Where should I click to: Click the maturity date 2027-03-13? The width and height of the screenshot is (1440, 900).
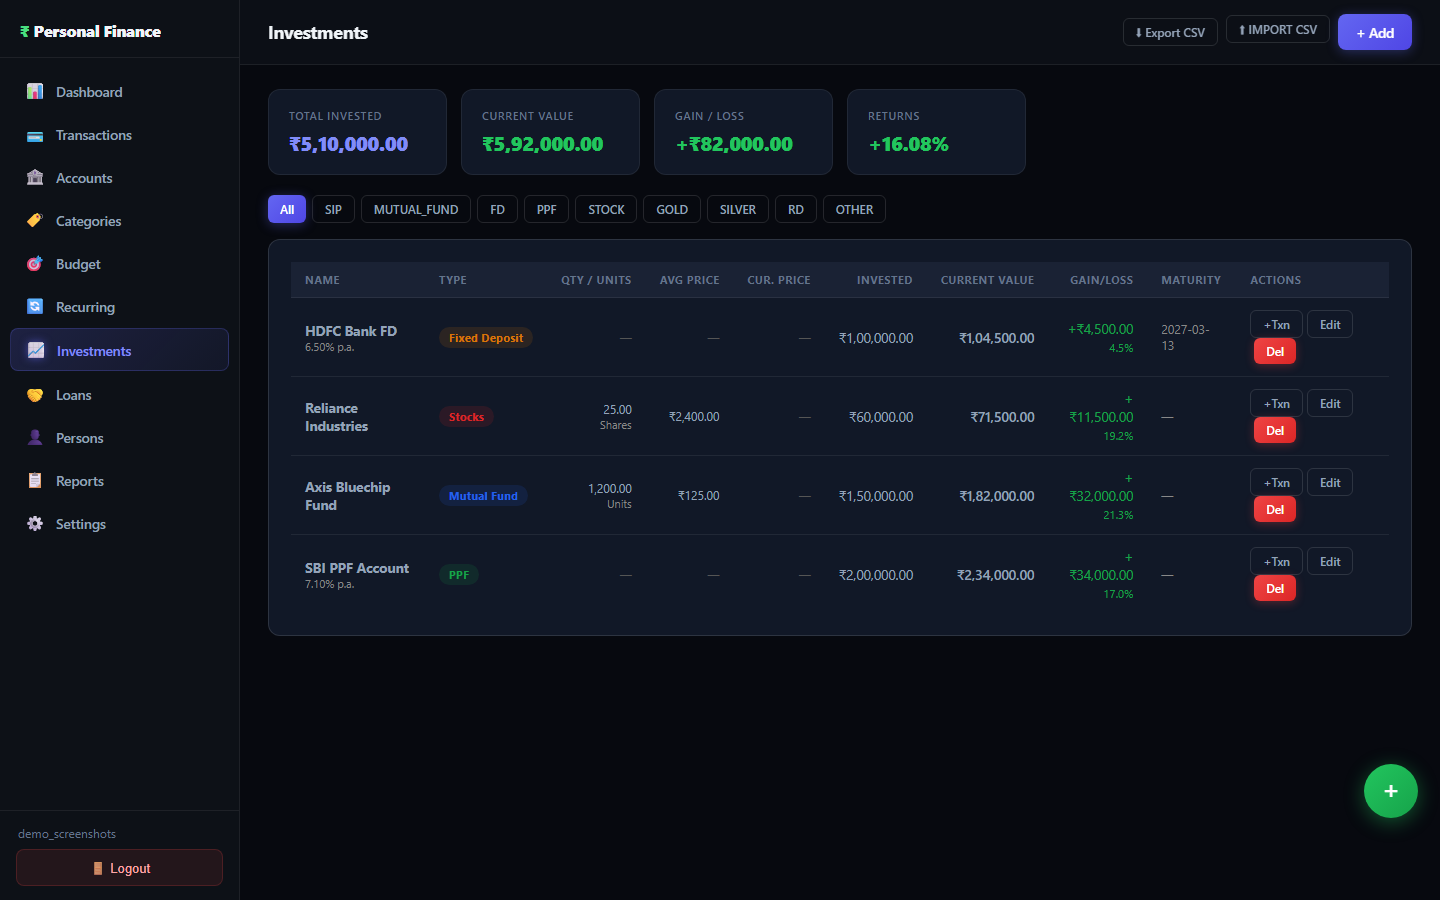[x=1186, y=337]
